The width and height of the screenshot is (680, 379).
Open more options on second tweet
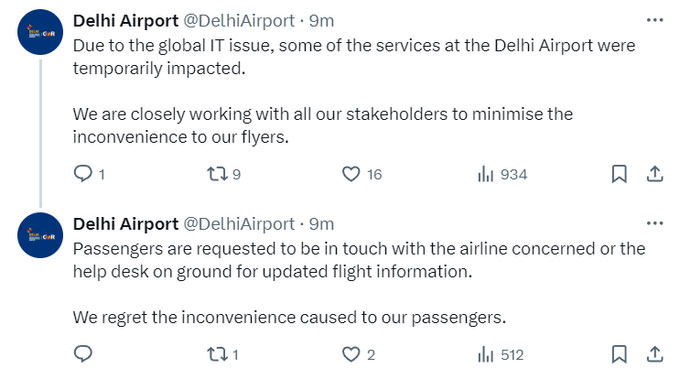[x=654, y=223]
